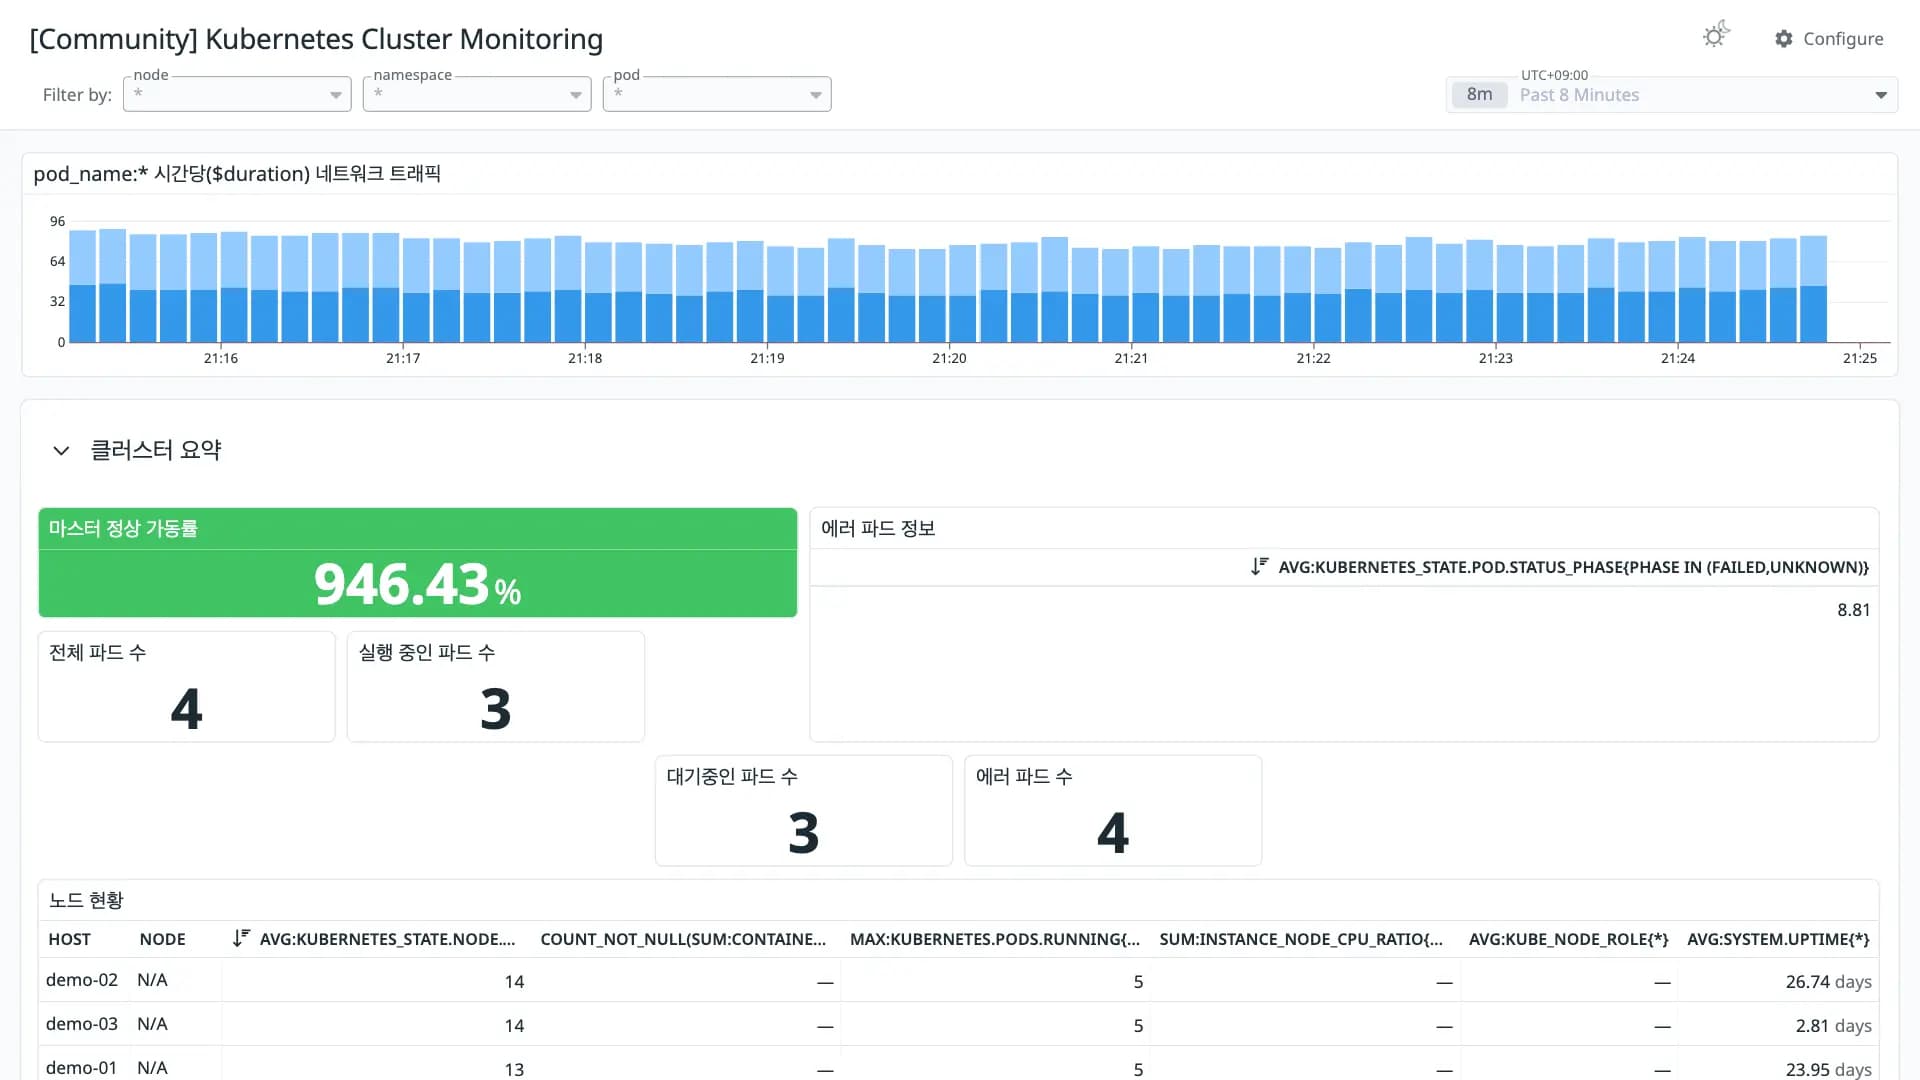
Task: Open the pod filter dropdown
Action: tap(717, 94)
